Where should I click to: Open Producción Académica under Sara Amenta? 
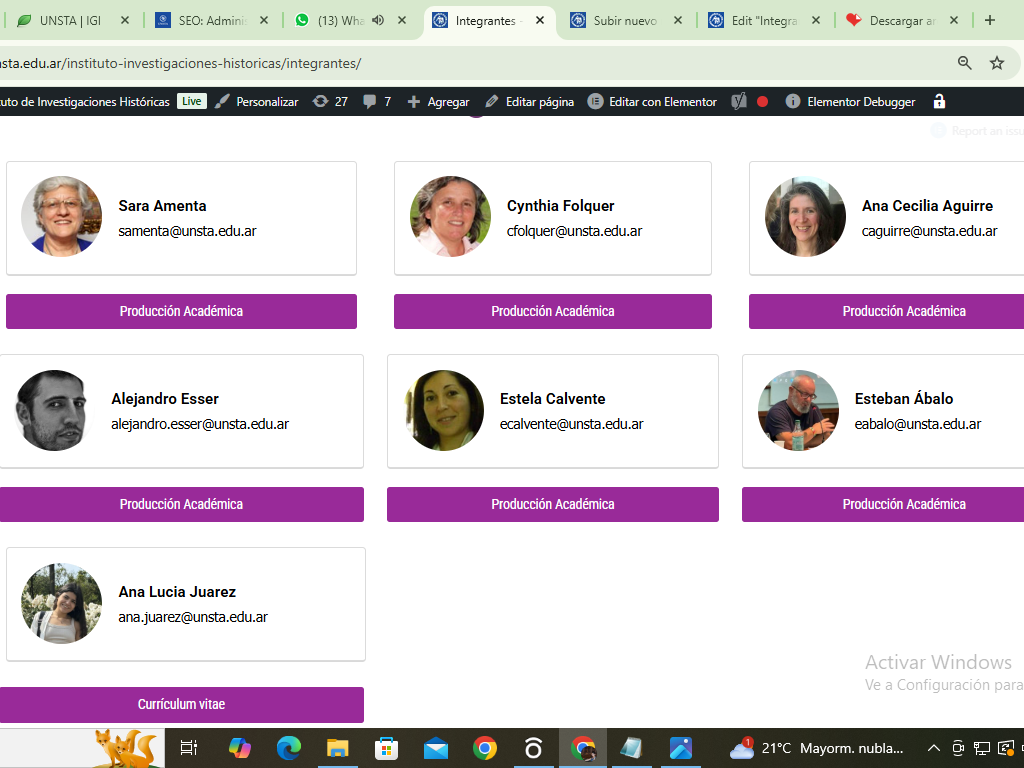tap(181, 311)
